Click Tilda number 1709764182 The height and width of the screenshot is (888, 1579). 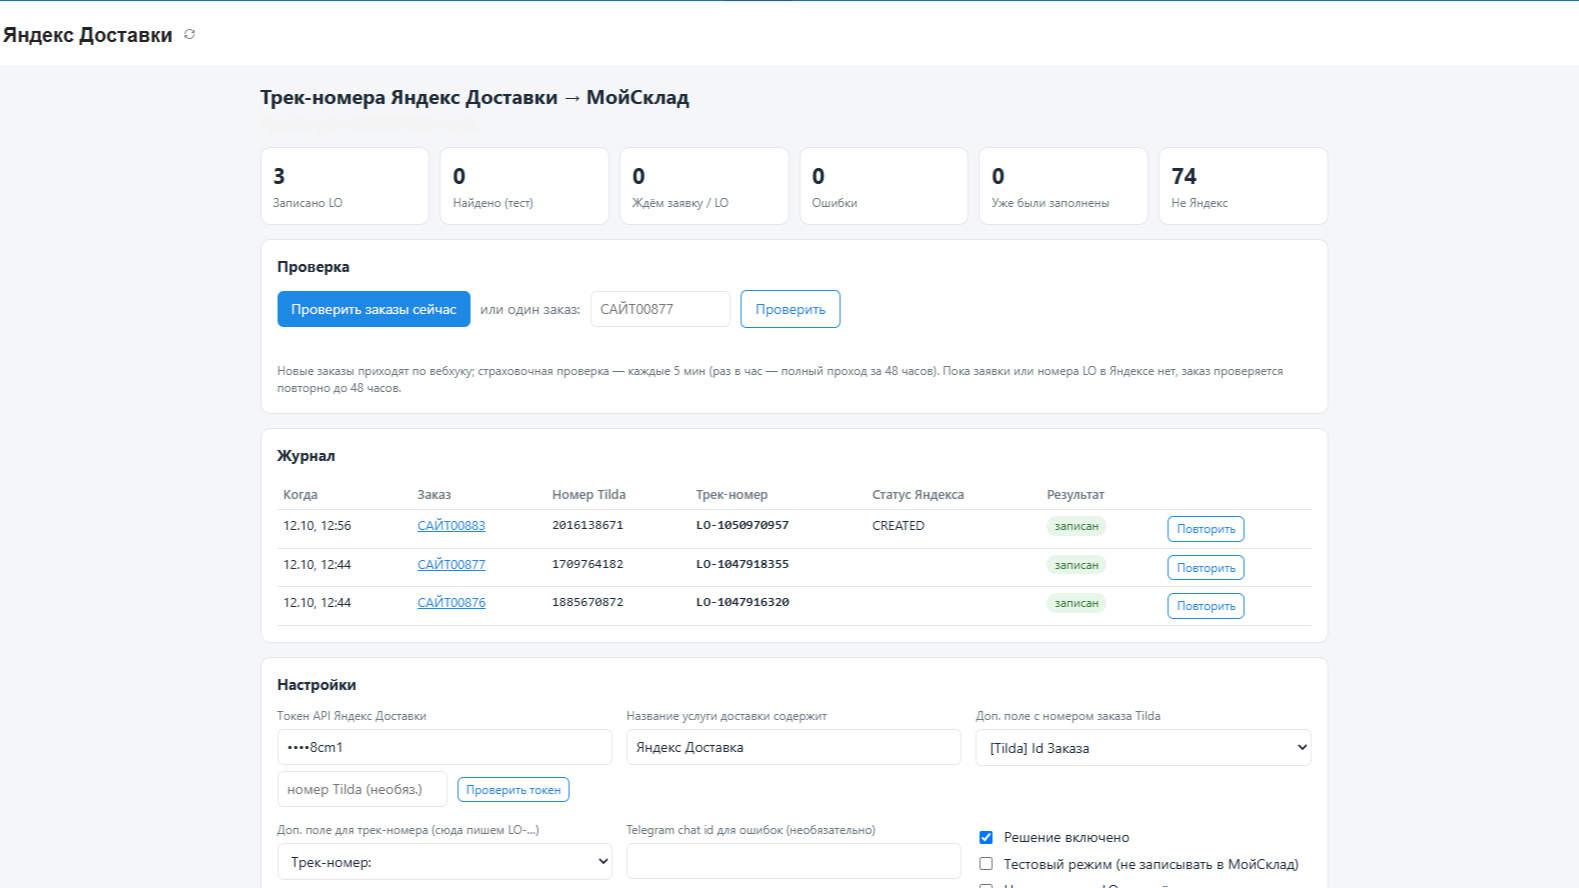click(587, 564)
